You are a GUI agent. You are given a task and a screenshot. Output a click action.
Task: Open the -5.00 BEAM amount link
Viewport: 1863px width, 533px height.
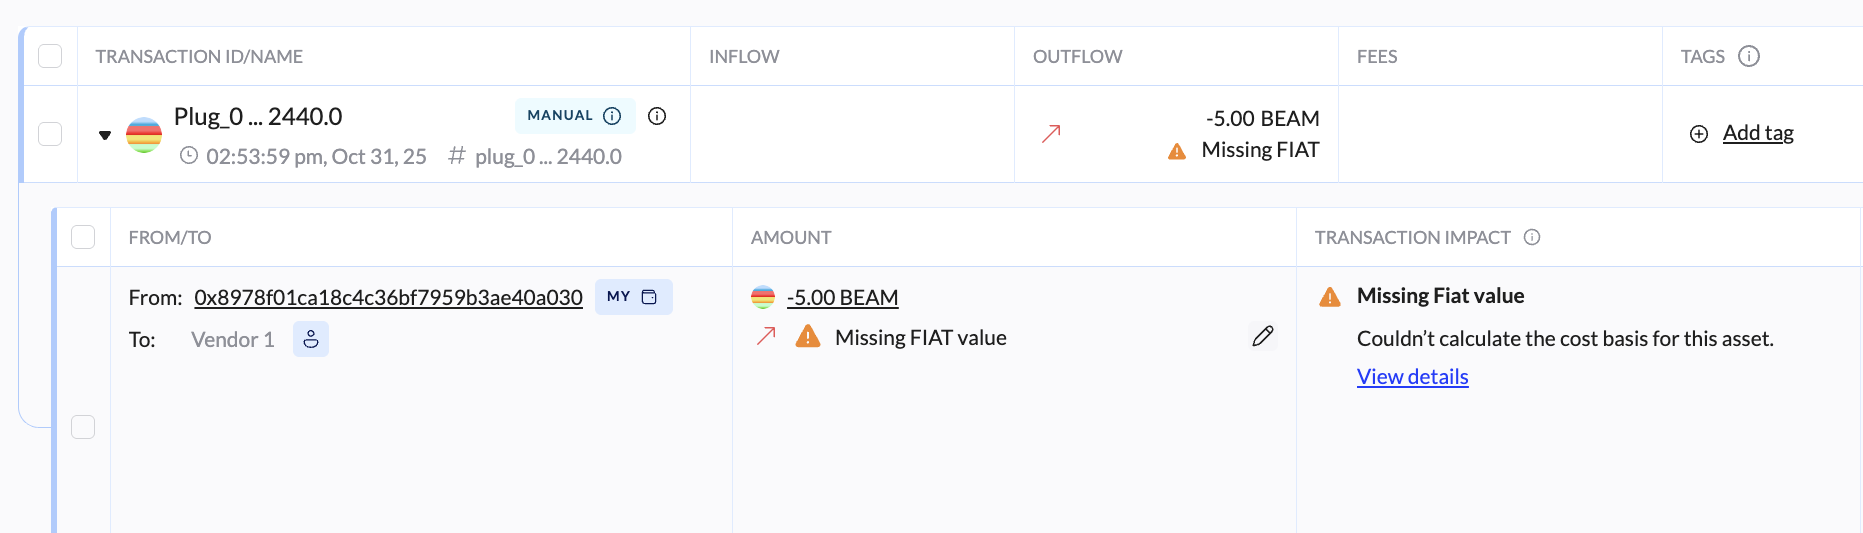coord(842,298)
